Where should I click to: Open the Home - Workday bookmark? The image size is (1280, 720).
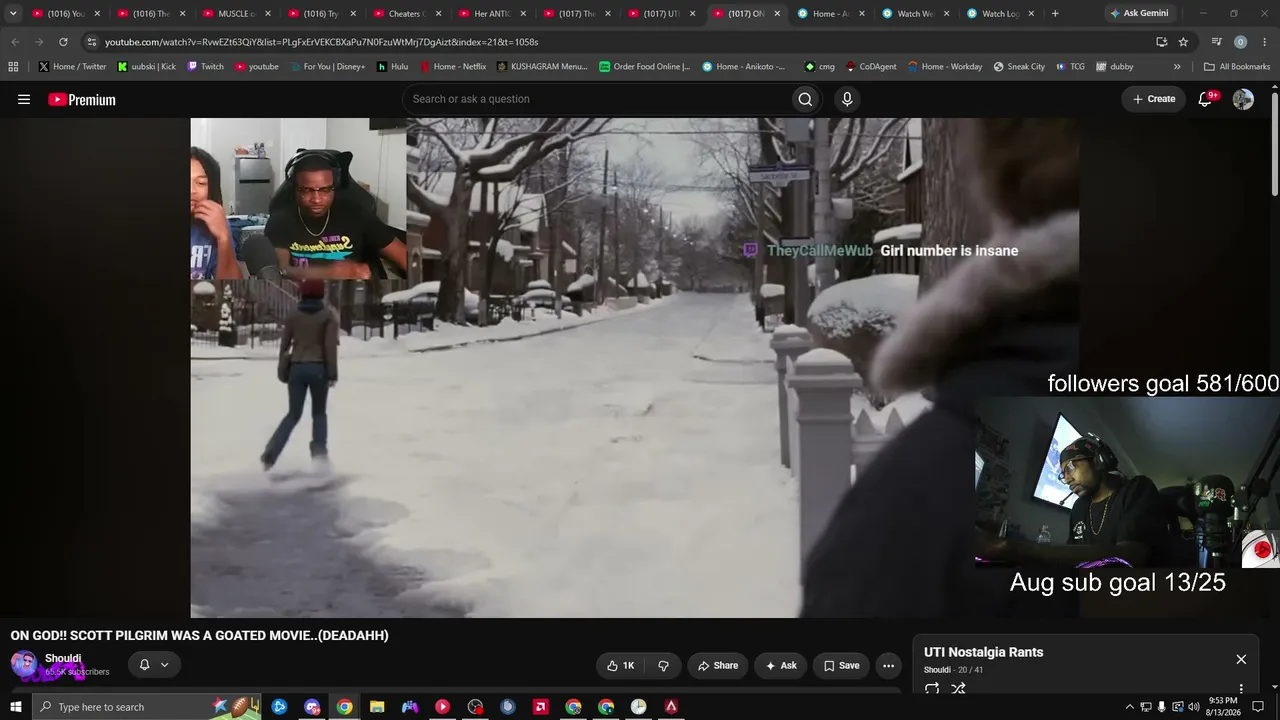point(945,67)
